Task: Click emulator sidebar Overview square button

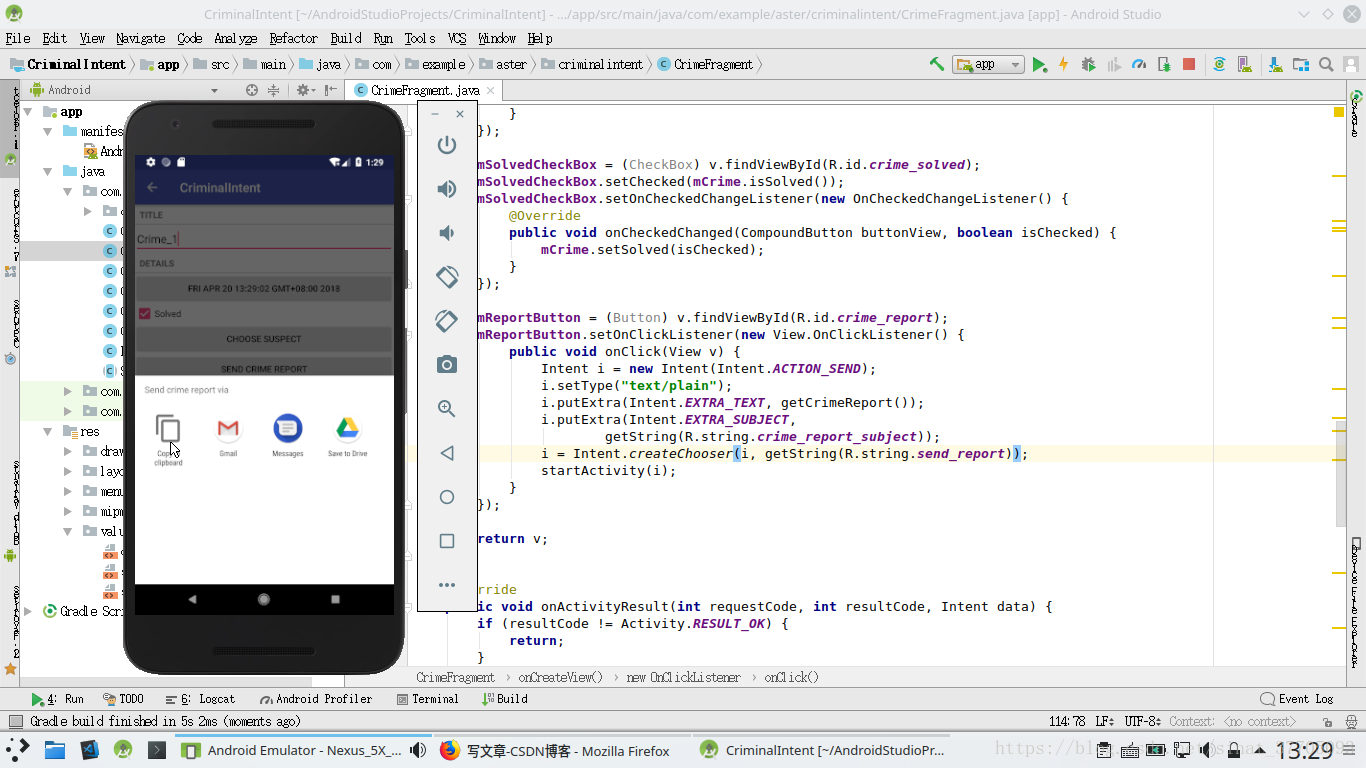Action: click(x=447, y=541)
